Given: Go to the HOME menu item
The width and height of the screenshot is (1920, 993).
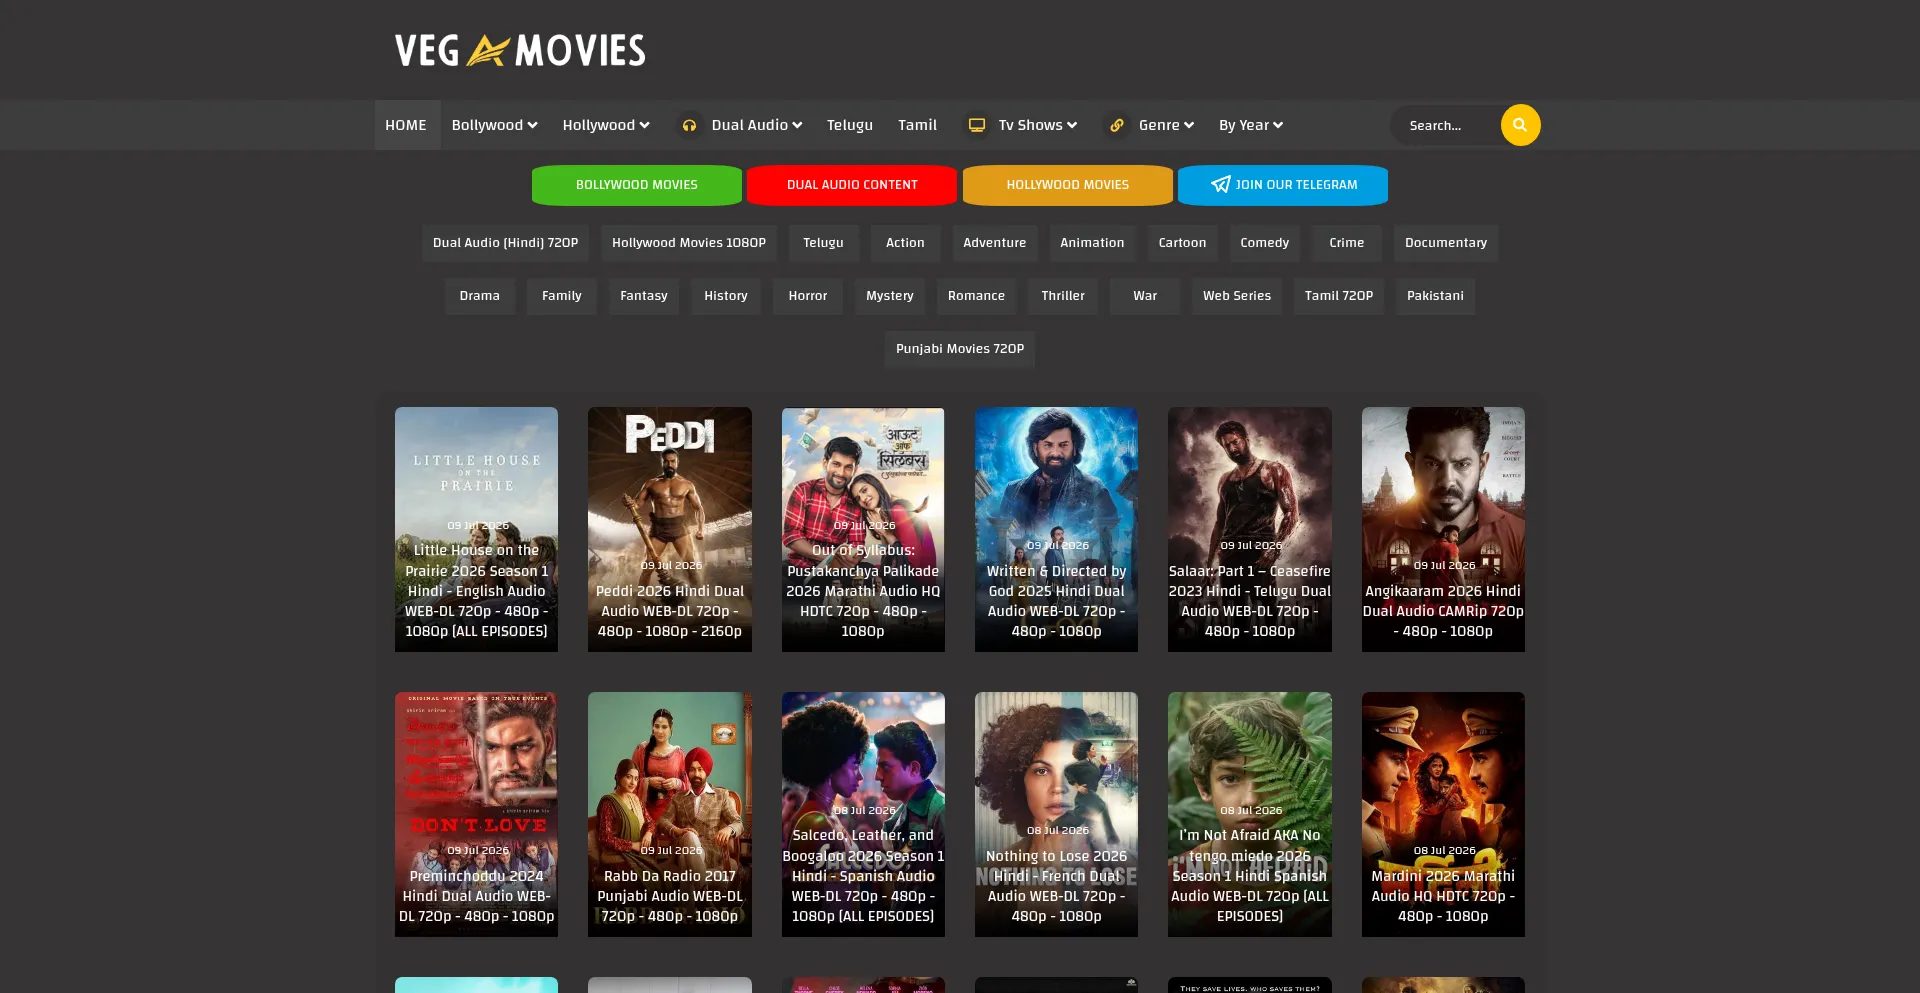Looking at the screenshot, I should (406, 125).
